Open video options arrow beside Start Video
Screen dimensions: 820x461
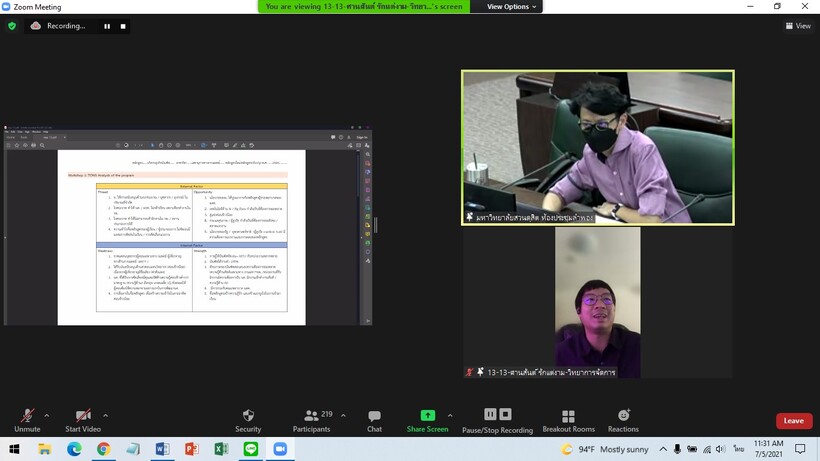coord(106,416)
